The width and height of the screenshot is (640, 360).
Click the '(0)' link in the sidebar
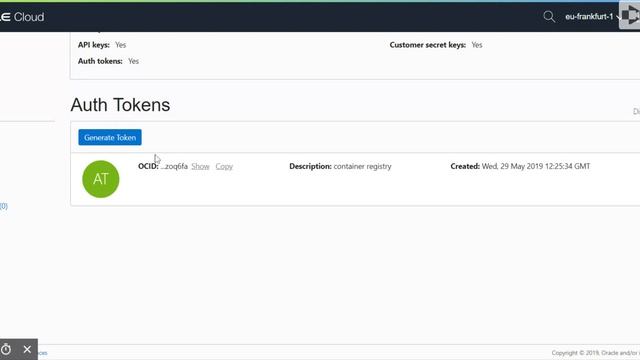pos(4,206)
